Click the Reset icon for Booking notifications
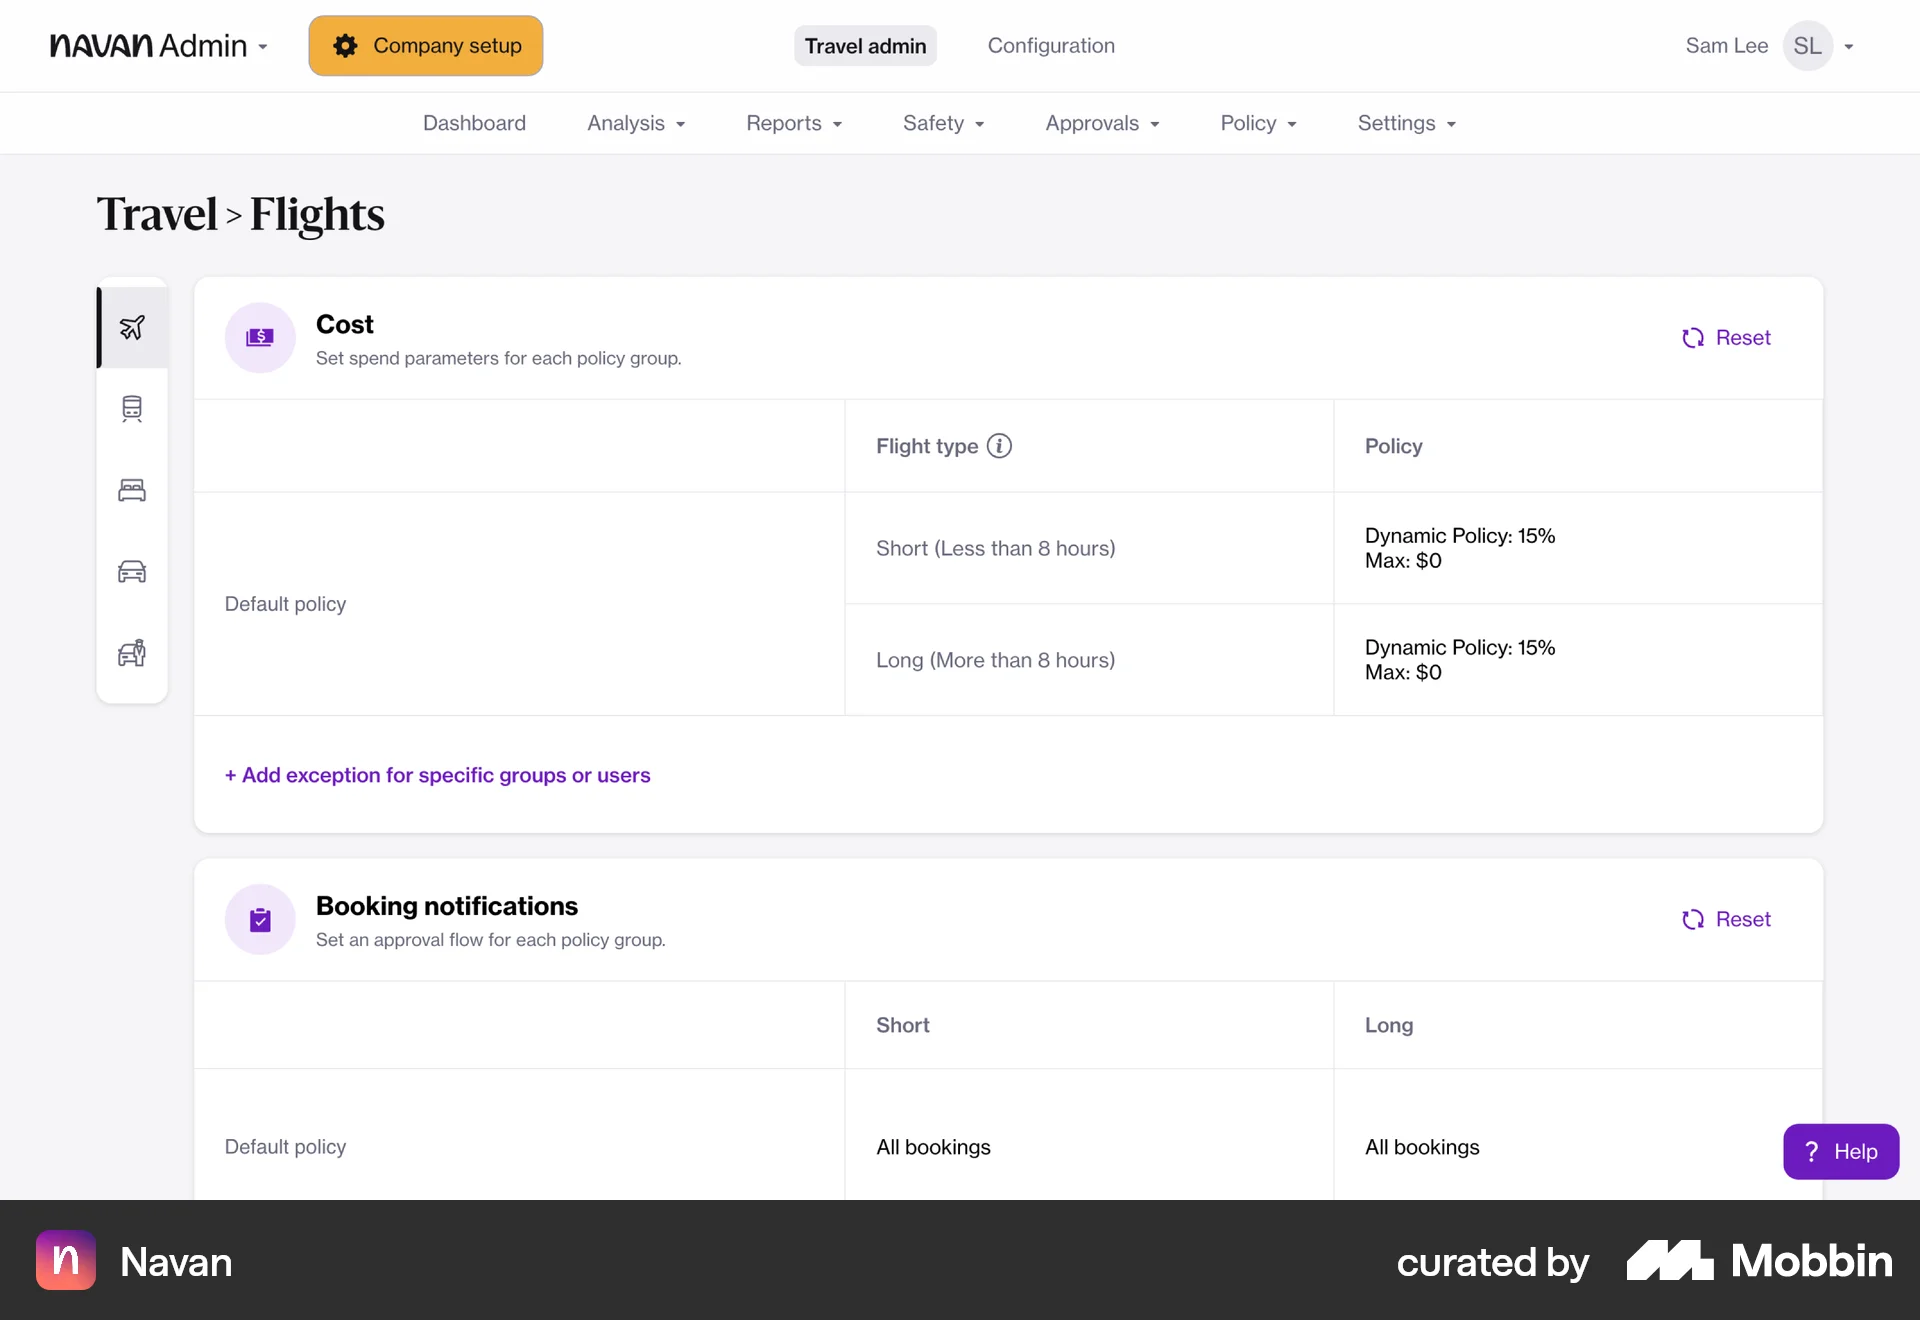 [1692, 919]
